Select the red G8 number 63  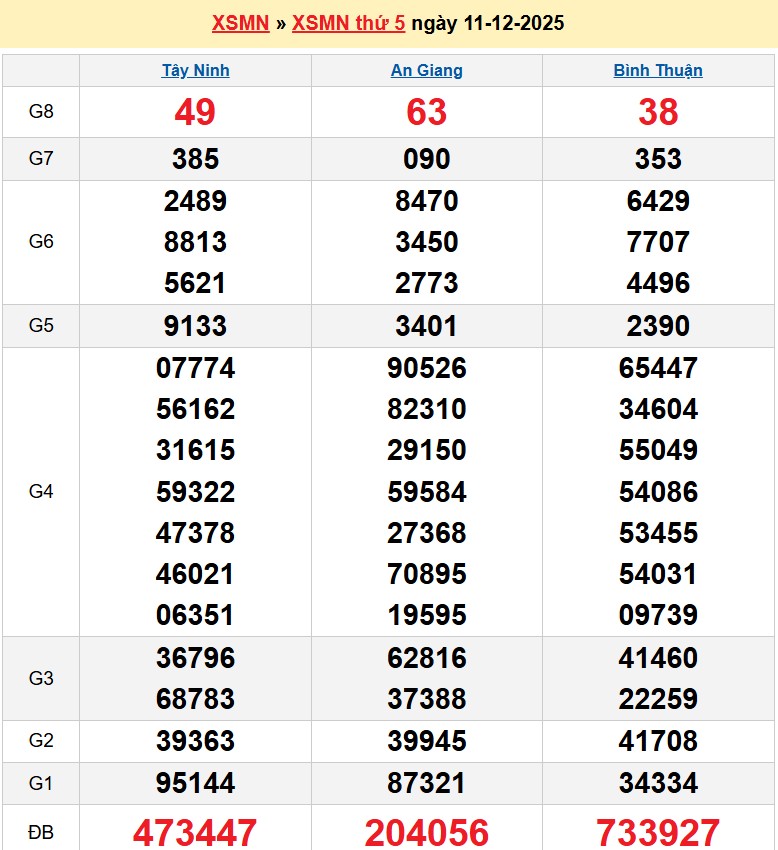point(426,112)
